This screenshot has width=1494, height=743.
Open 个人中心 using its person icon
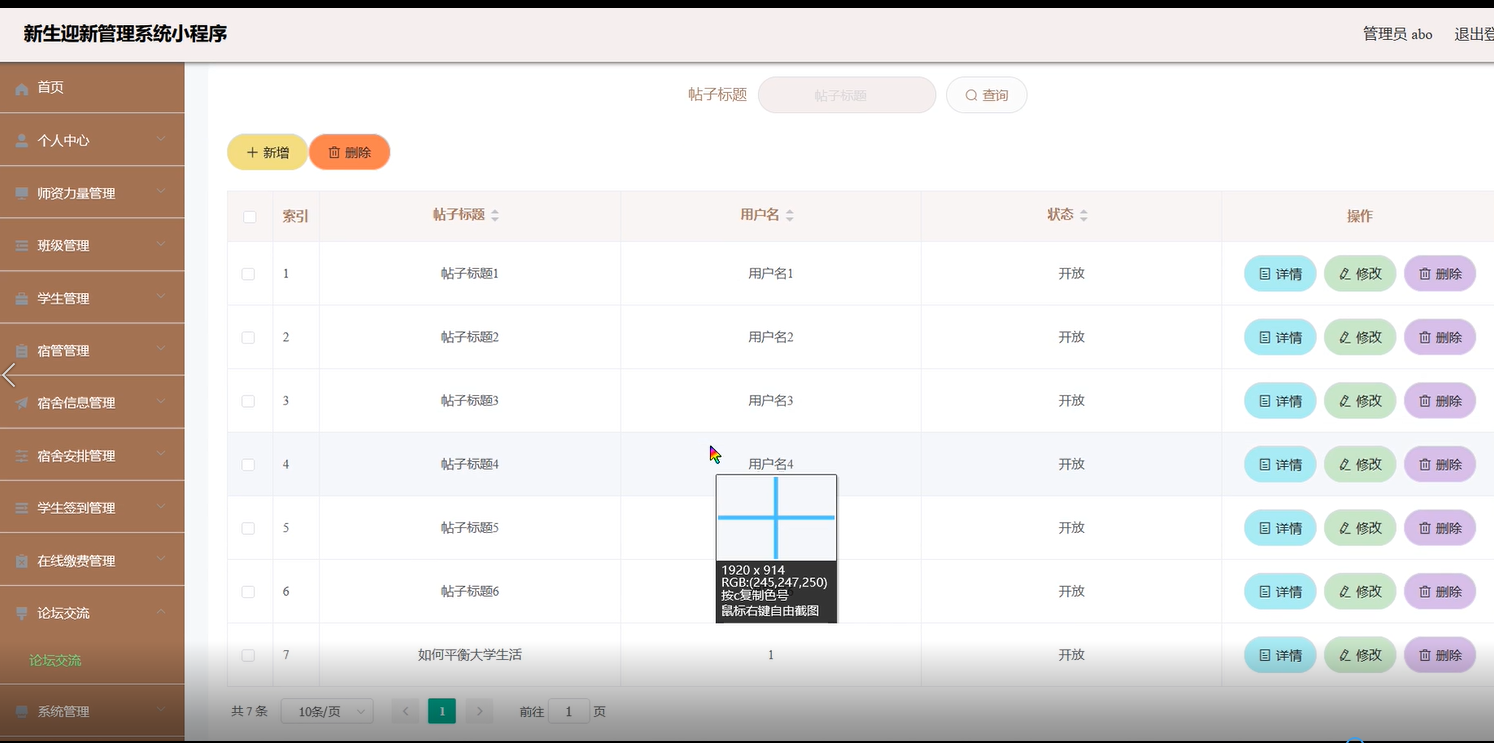coord(21,141)
